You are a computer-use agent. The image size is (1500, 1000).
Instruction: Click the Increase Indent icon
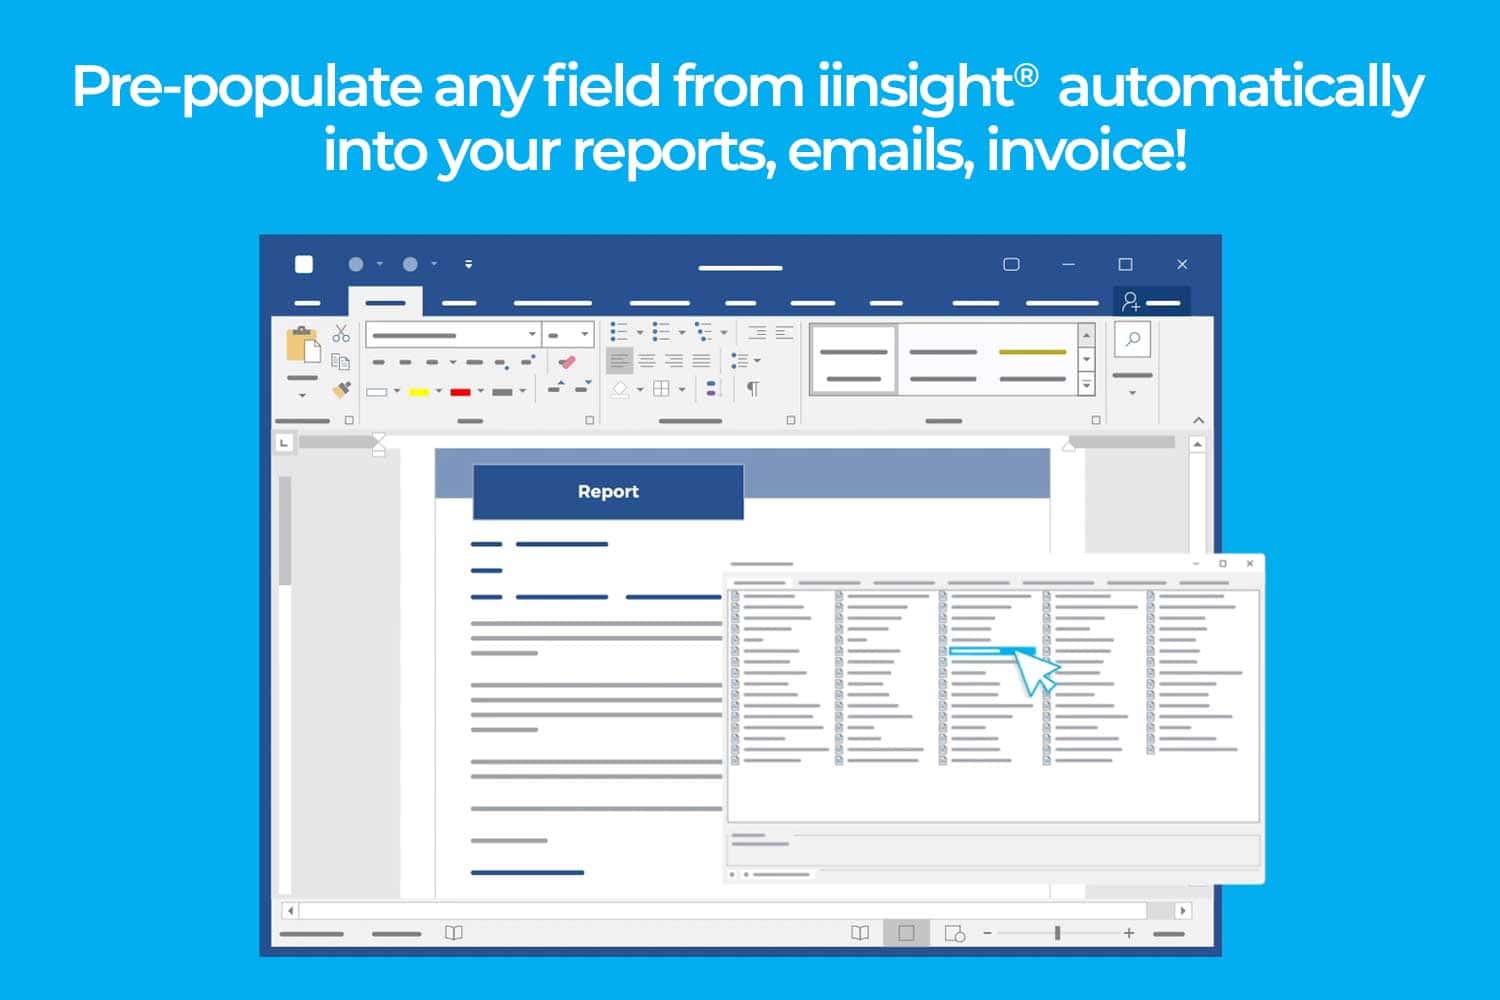coord(784,332)
